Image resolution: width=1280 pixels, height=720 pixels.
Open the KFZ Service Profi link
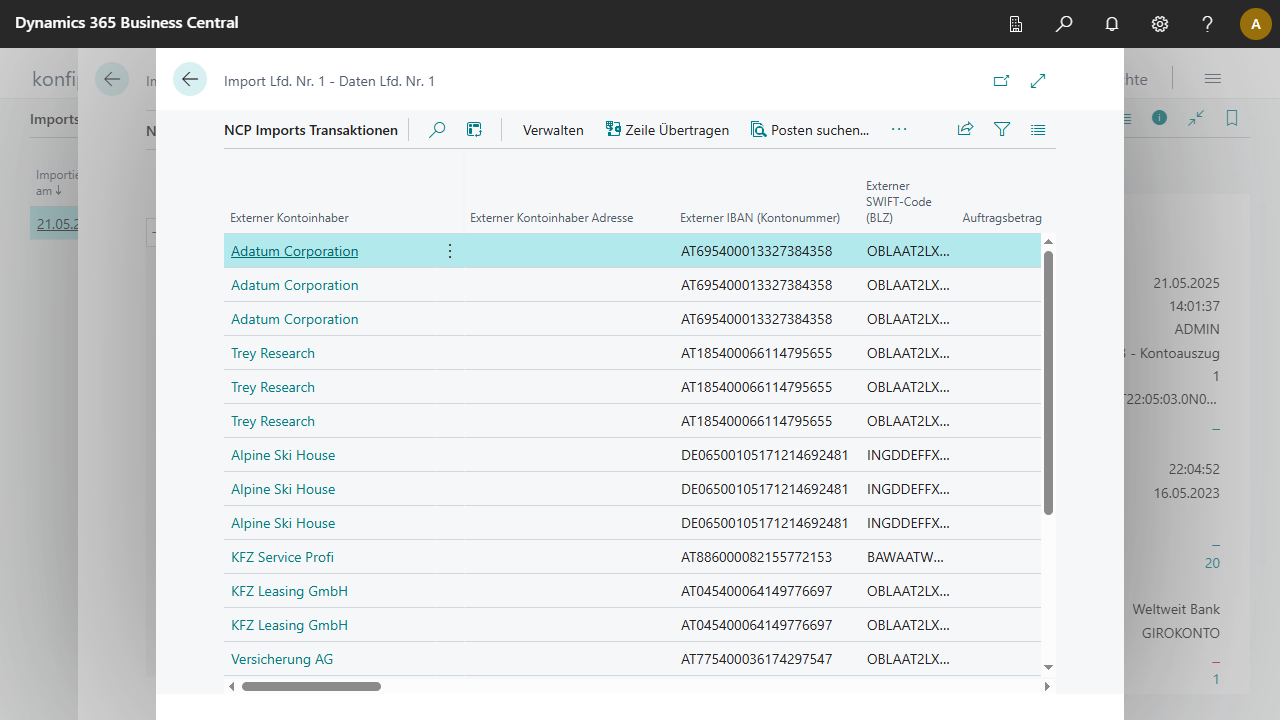[x=282, y=557]
